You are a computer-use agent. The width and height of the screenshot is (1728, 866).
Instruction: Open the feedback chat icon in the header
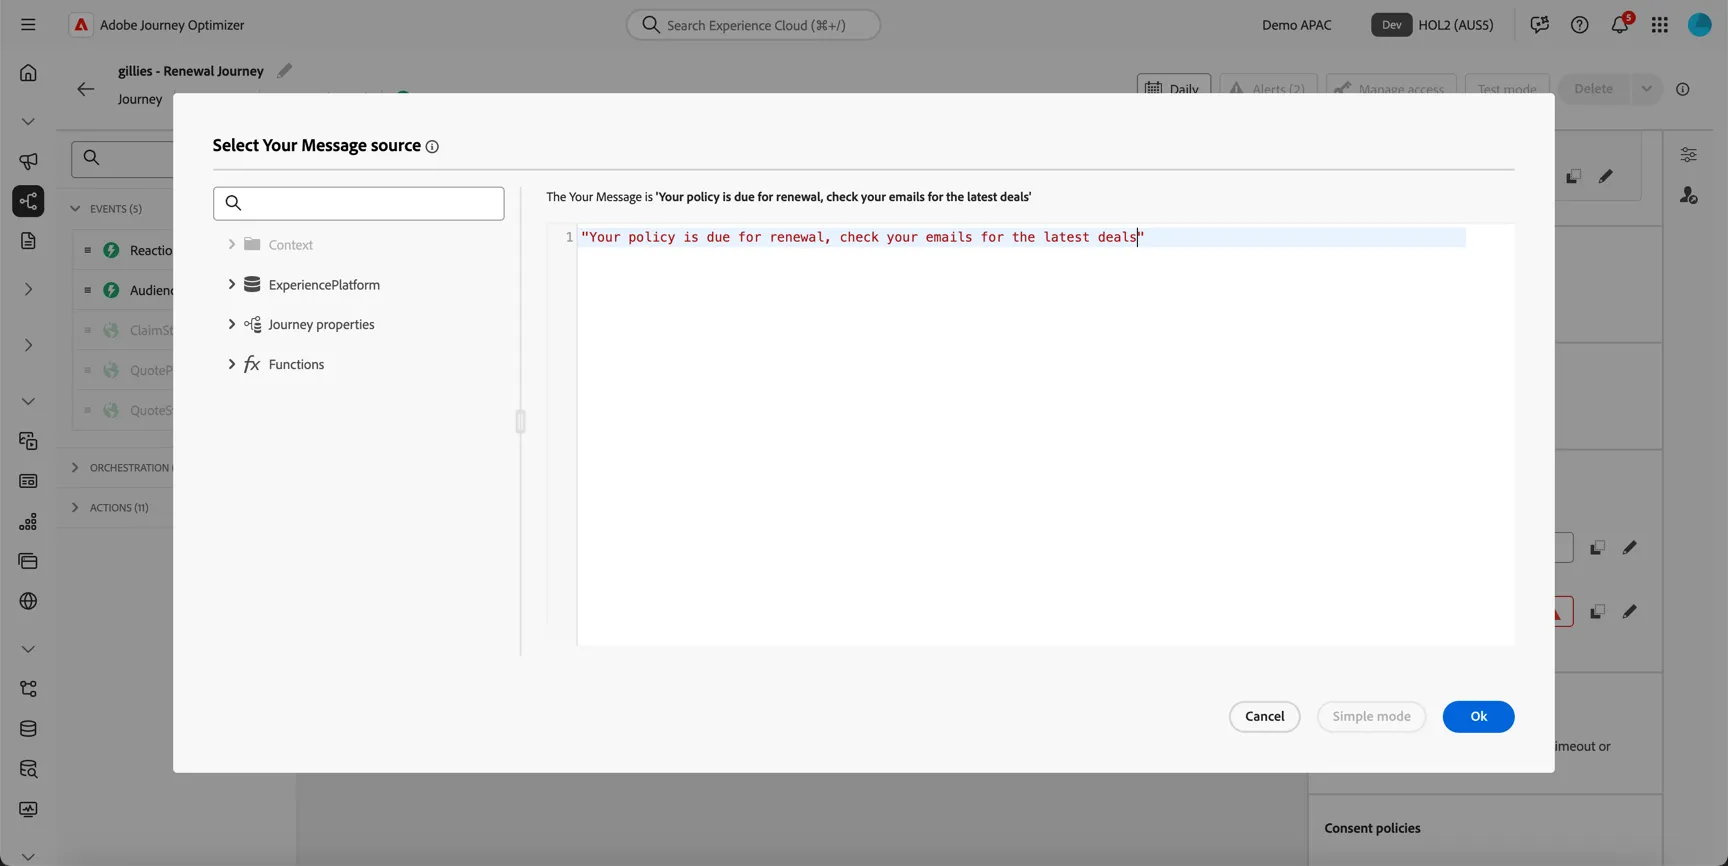pos(1539,25)
